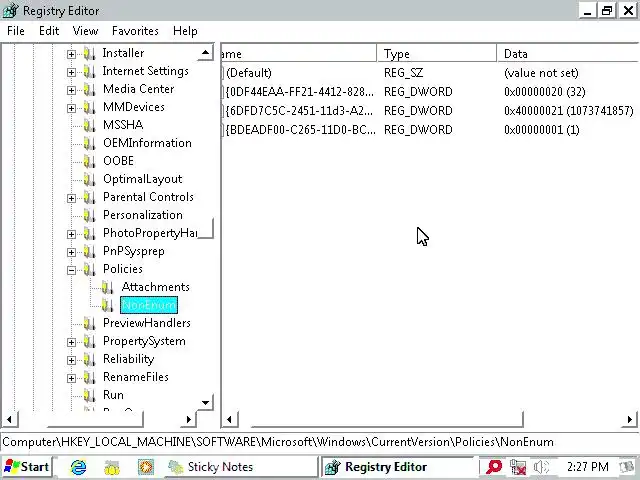The image size is (640, 480).
Task: Click the PnPSysprep folder icon
Action: [x=89, y=251]
